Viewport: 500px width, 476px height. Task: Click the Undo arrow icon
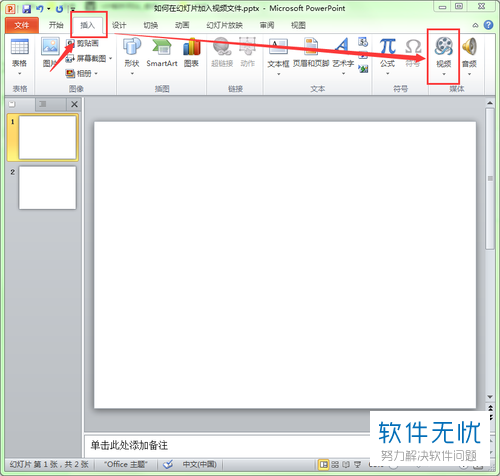pos(40,9)
